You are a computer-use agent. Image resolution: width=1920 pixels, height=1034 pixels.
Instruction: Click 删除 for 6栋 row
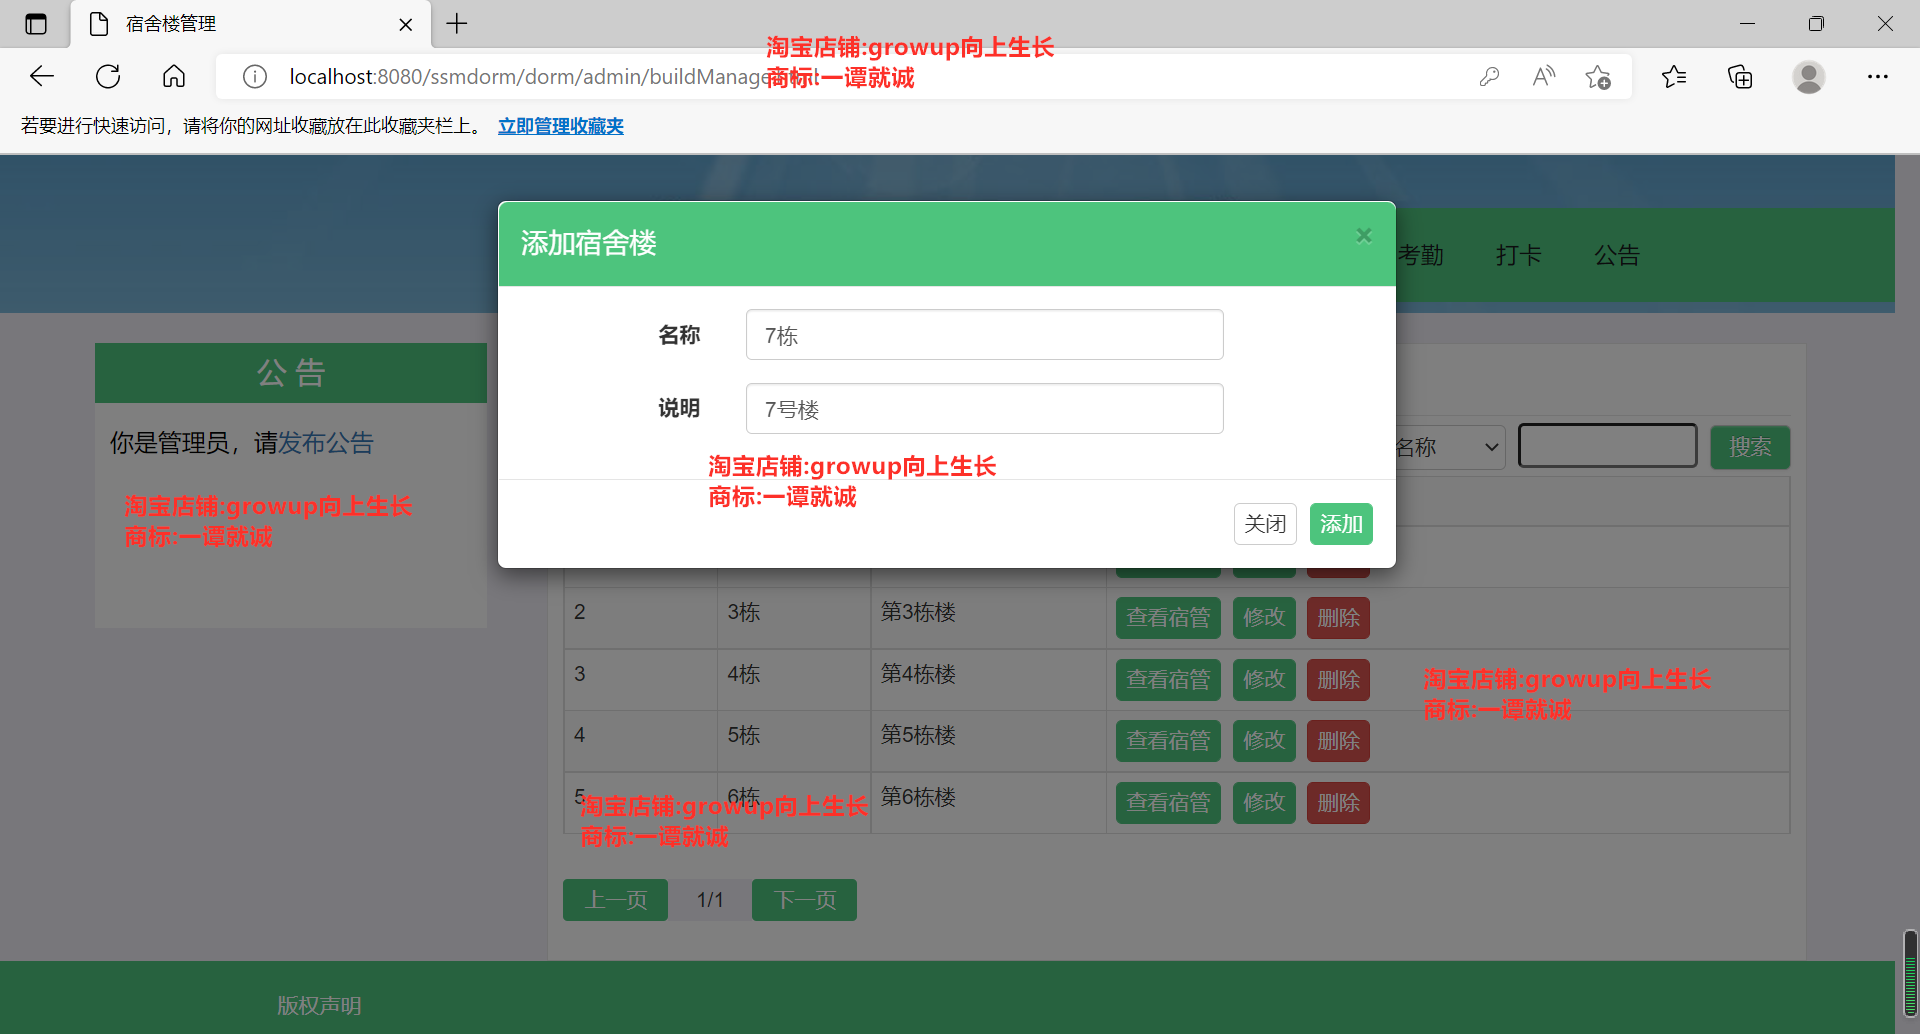coord(1338,803)
